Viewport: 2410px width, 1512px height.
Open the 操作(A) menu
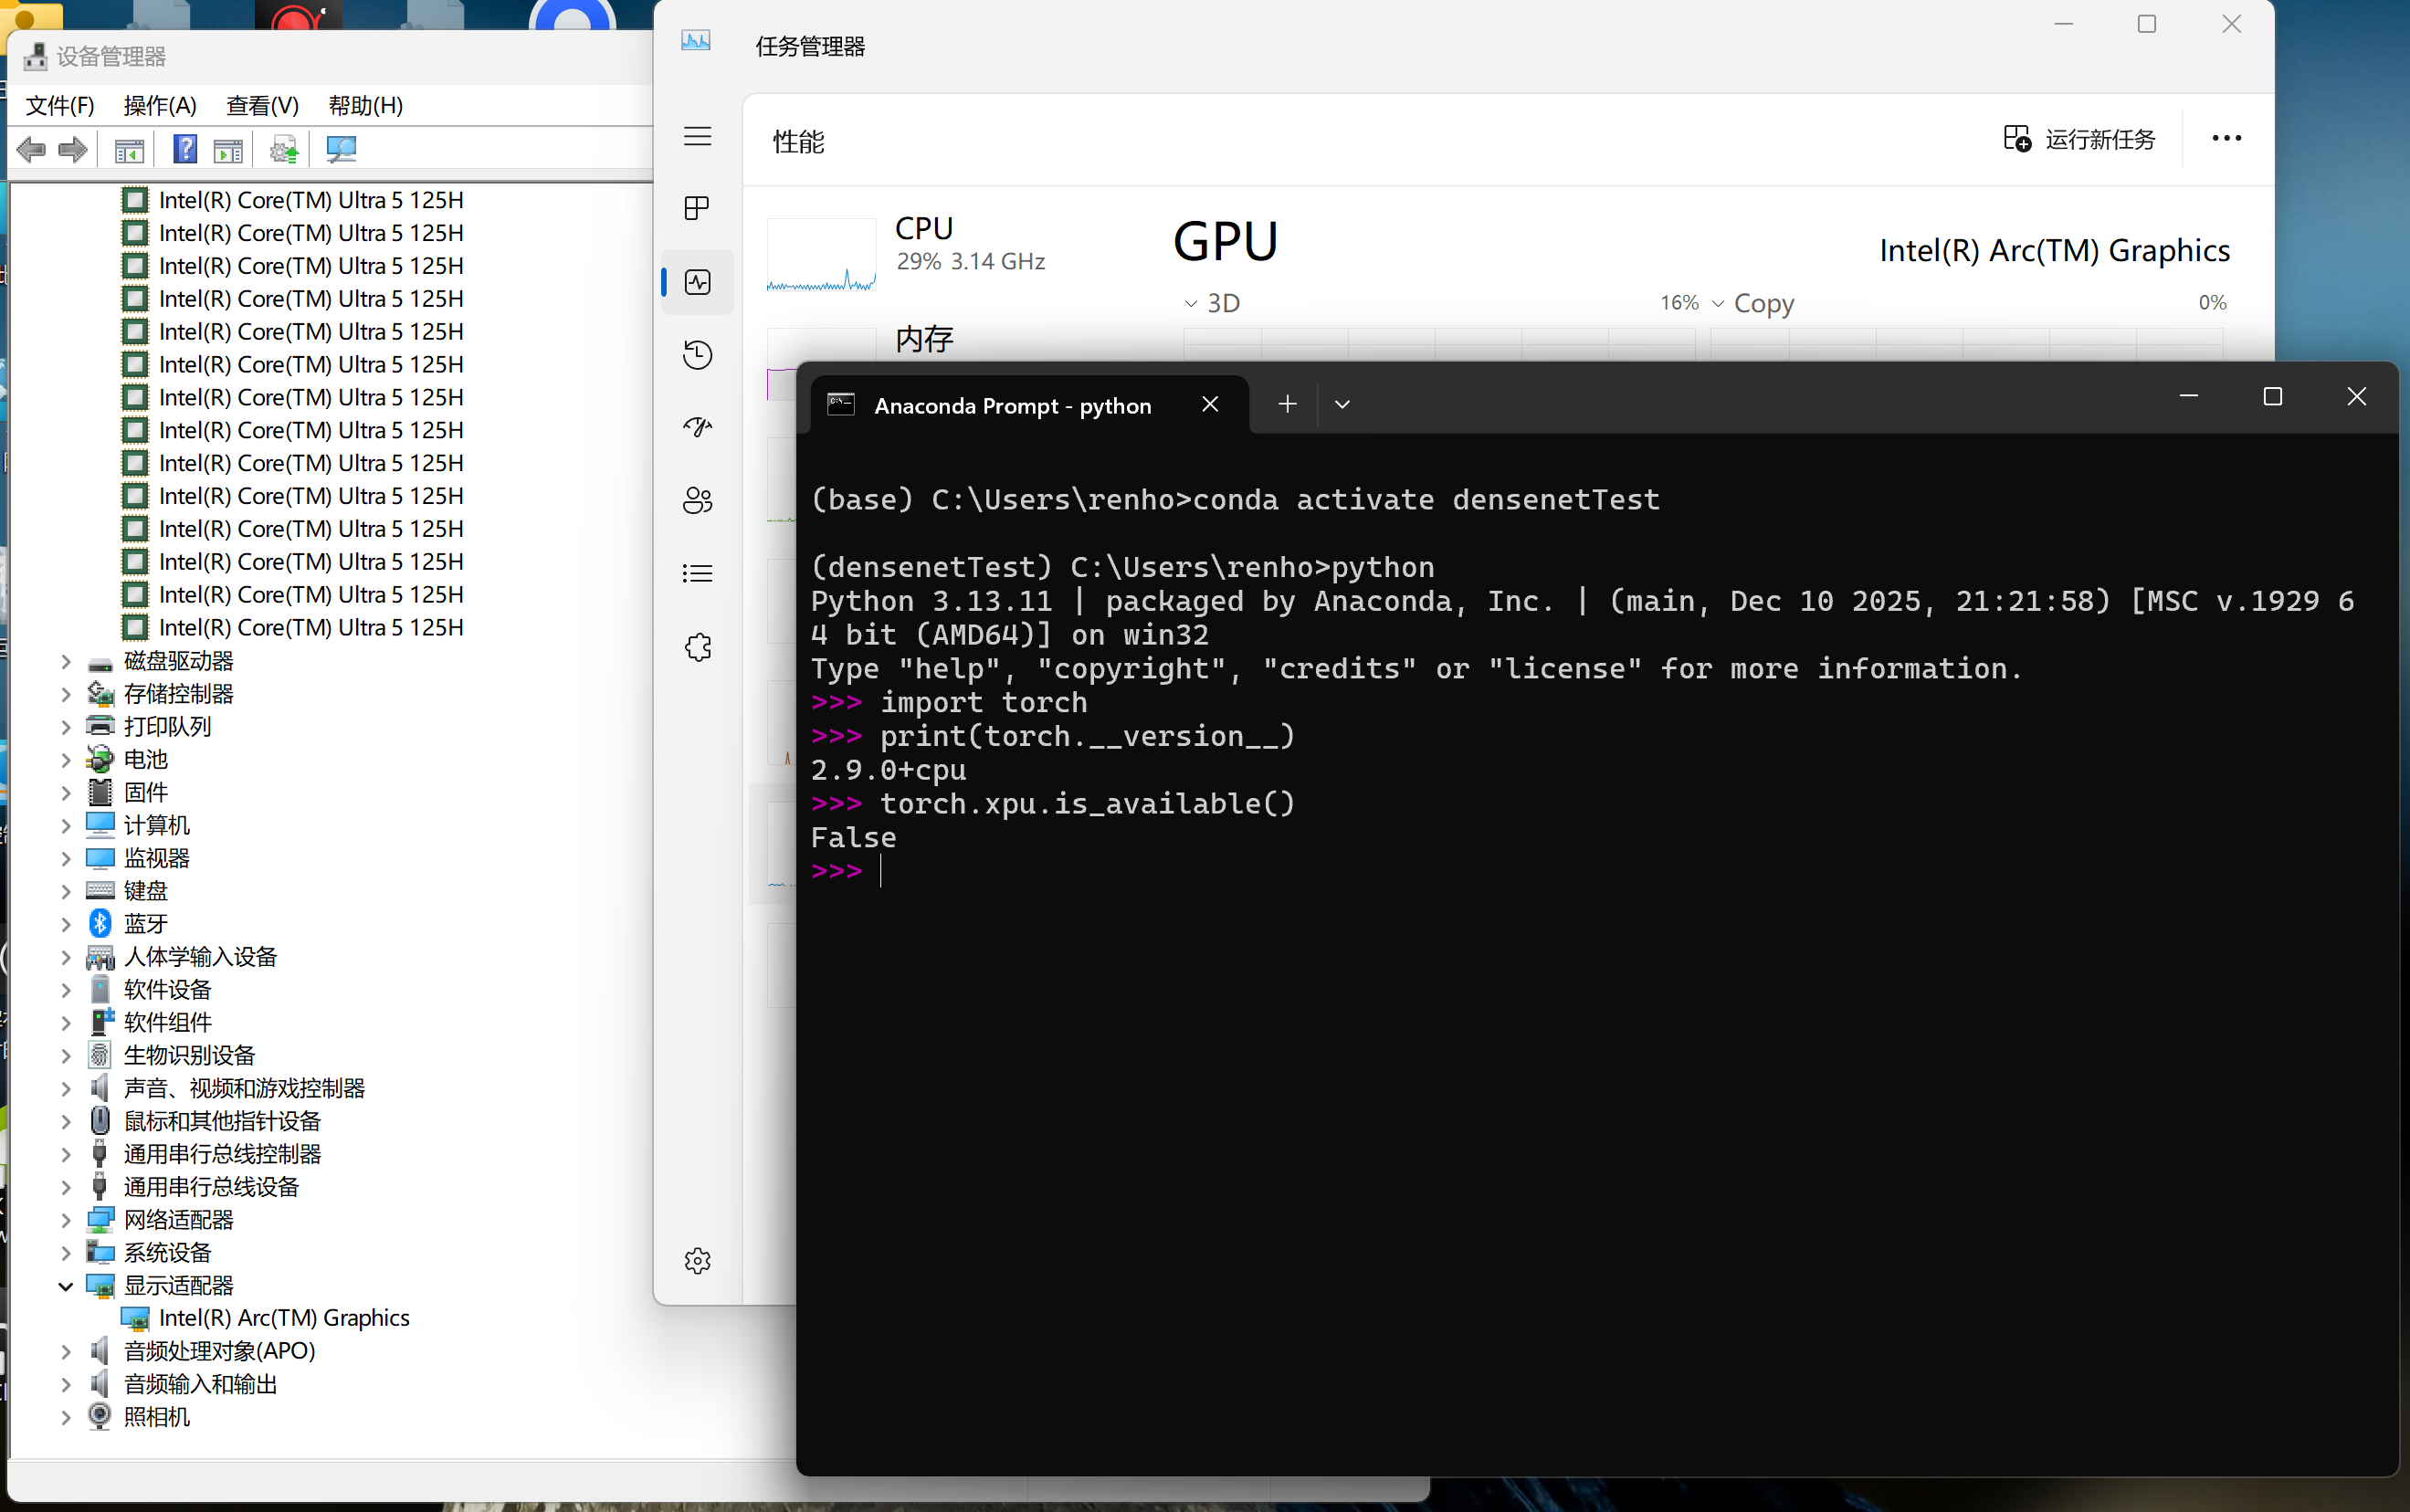tap(160, 105)
